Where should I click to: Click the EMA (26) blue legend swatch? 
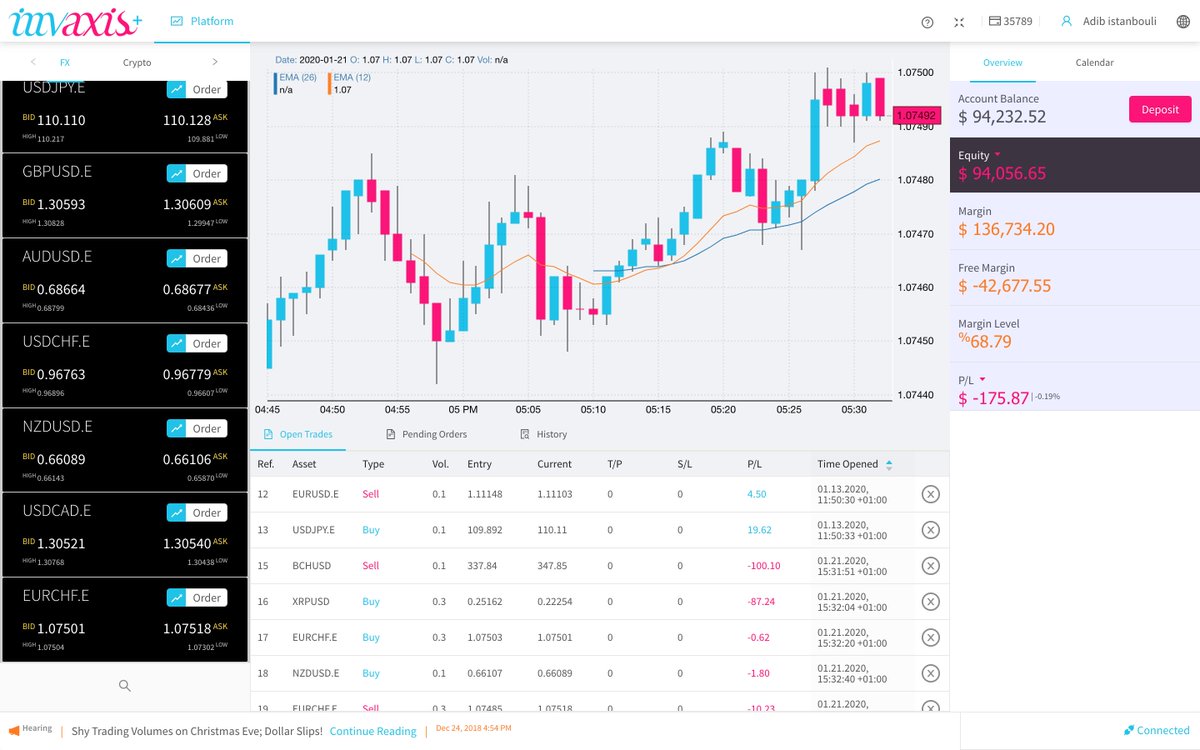(275, 83)
